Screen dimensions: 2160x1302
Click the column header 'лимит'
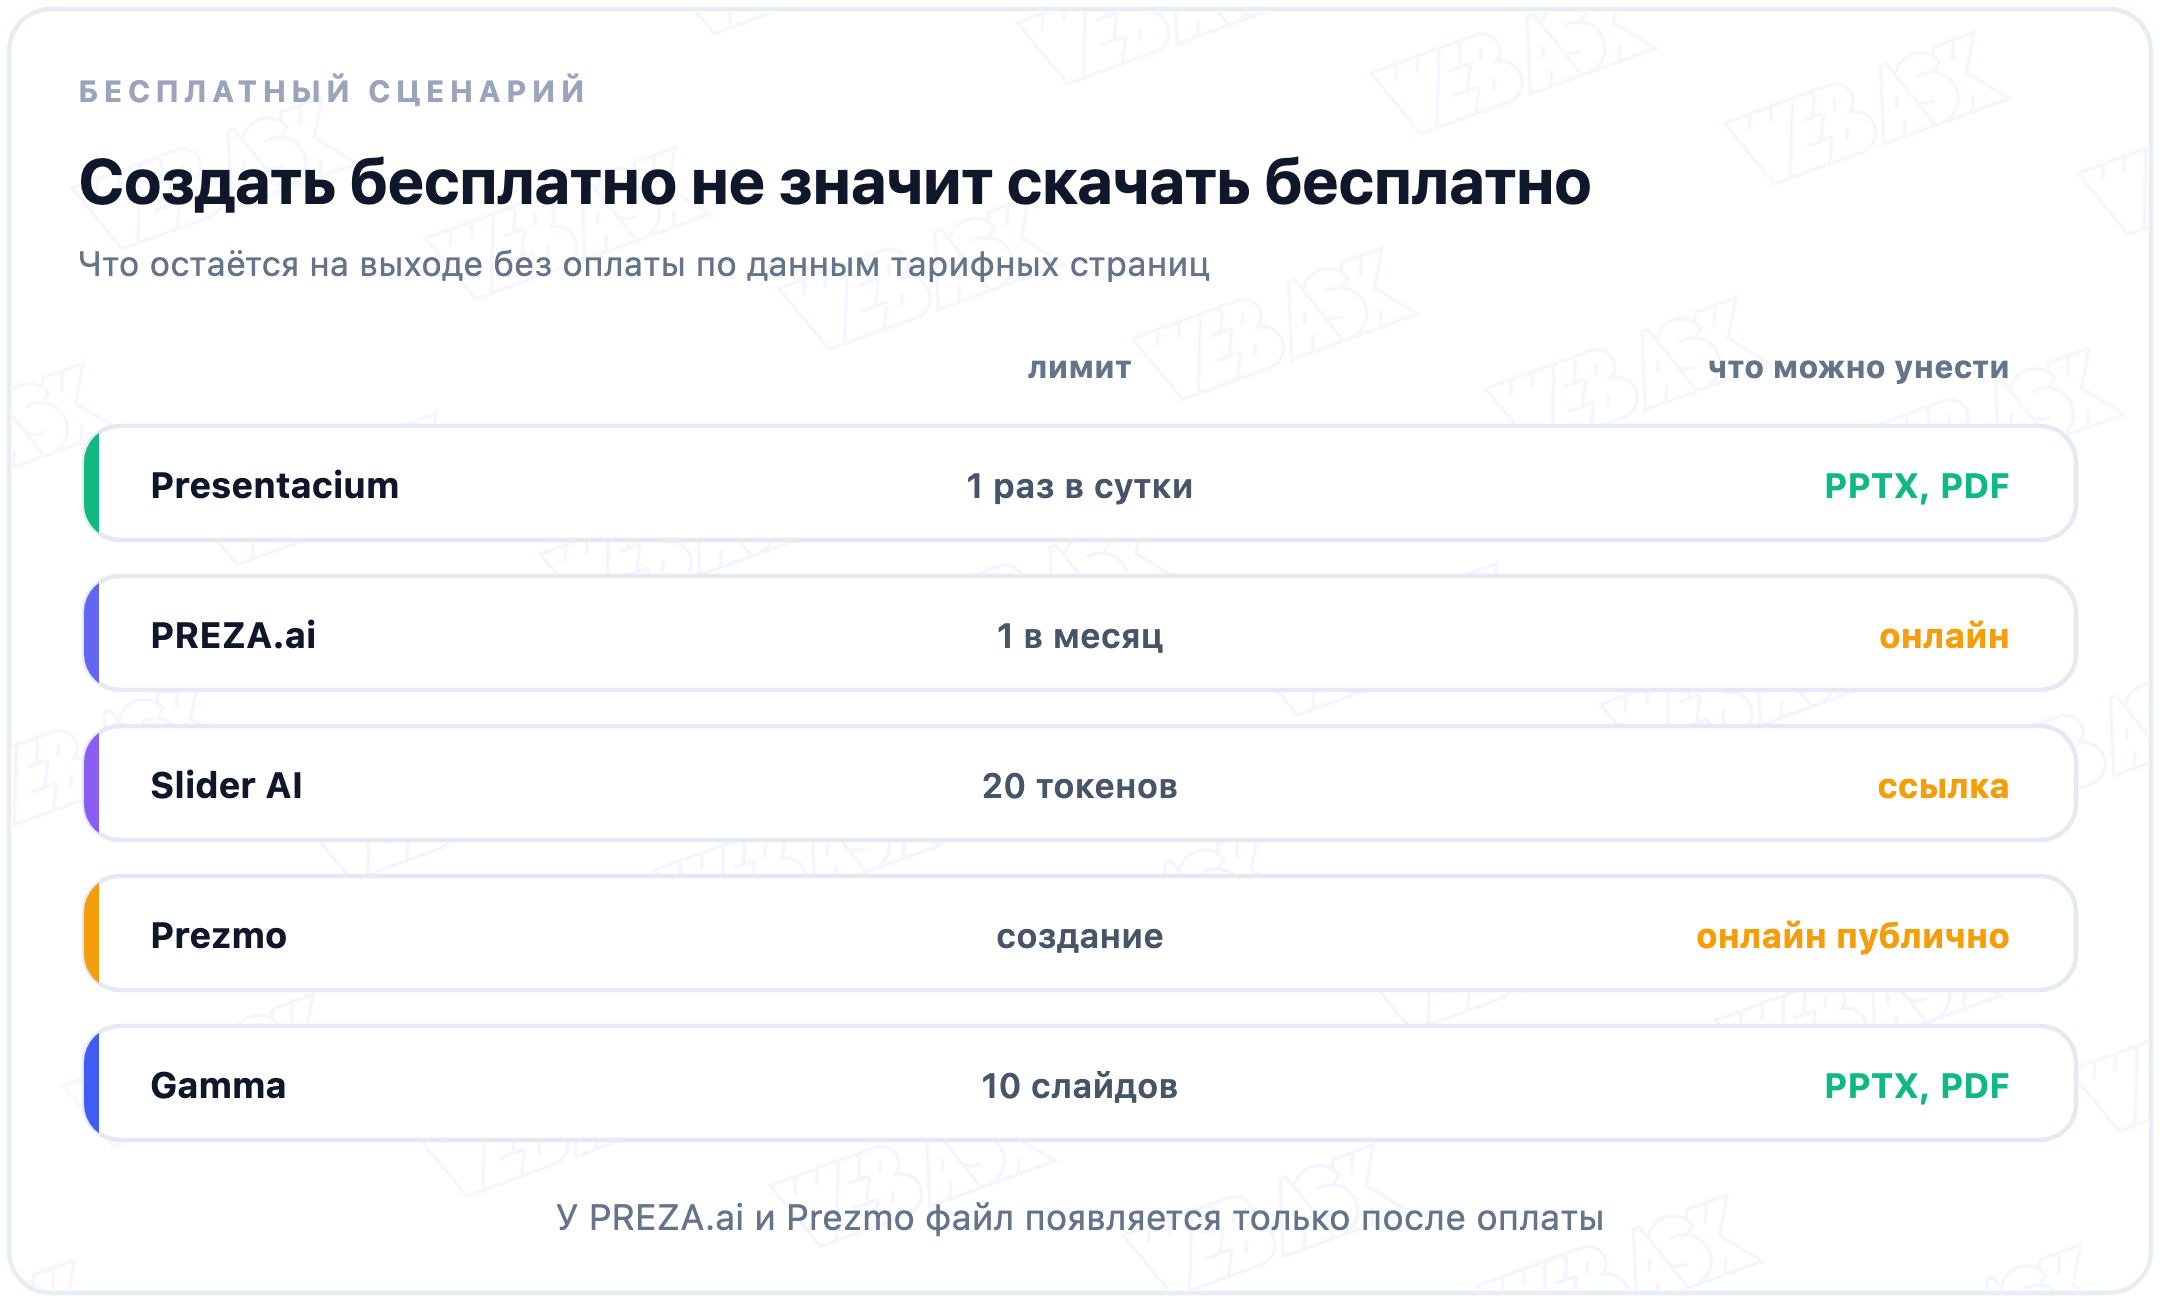[x=1079, y=367]
